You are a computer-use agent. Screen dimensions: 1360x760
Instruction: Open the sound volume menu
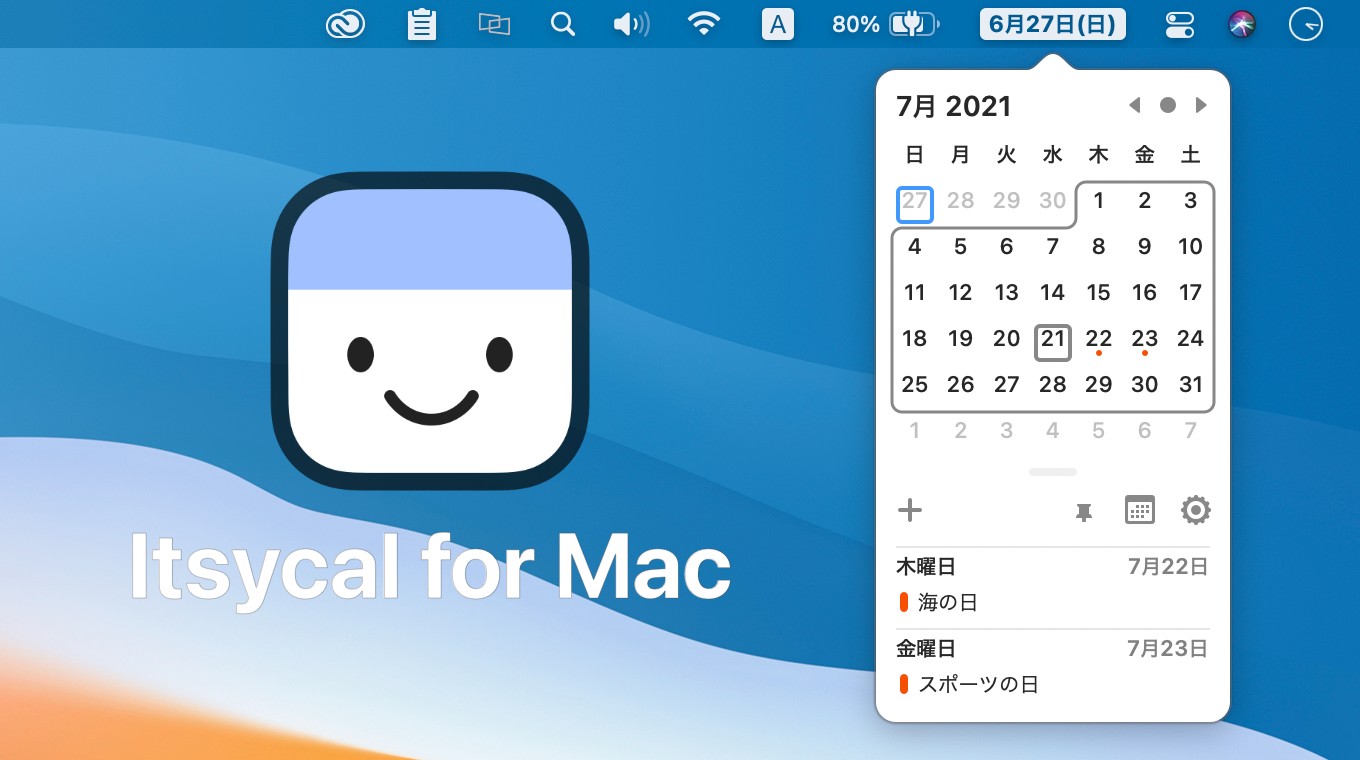click(631, 24)
